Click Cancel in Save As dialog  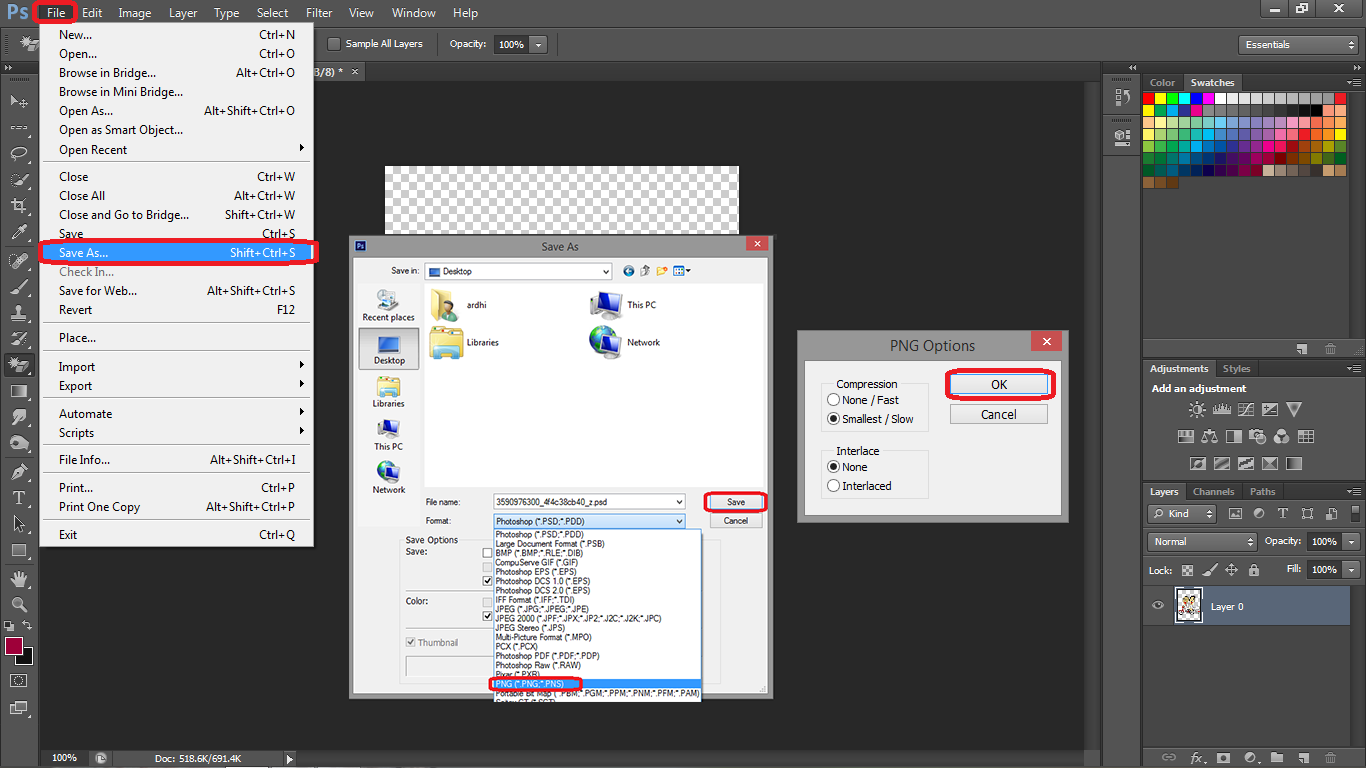pos(736,521)
